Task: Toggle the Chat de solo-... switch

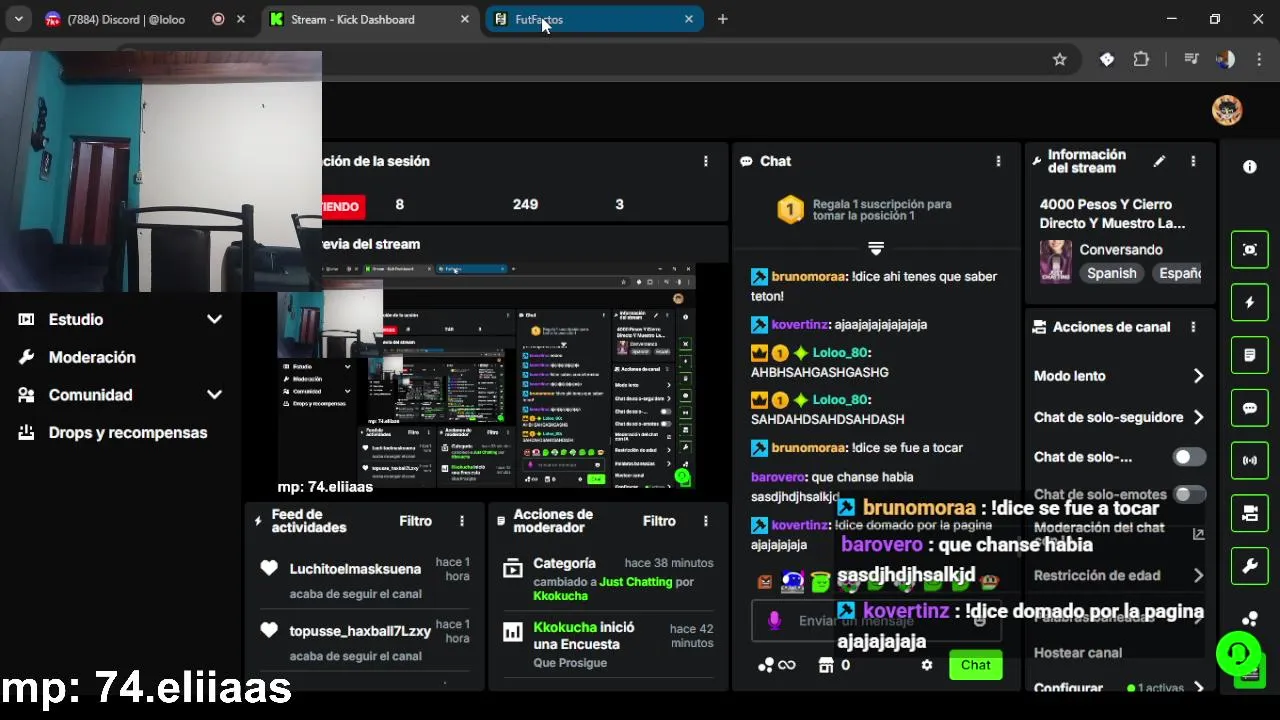Action: point(1189,457)
